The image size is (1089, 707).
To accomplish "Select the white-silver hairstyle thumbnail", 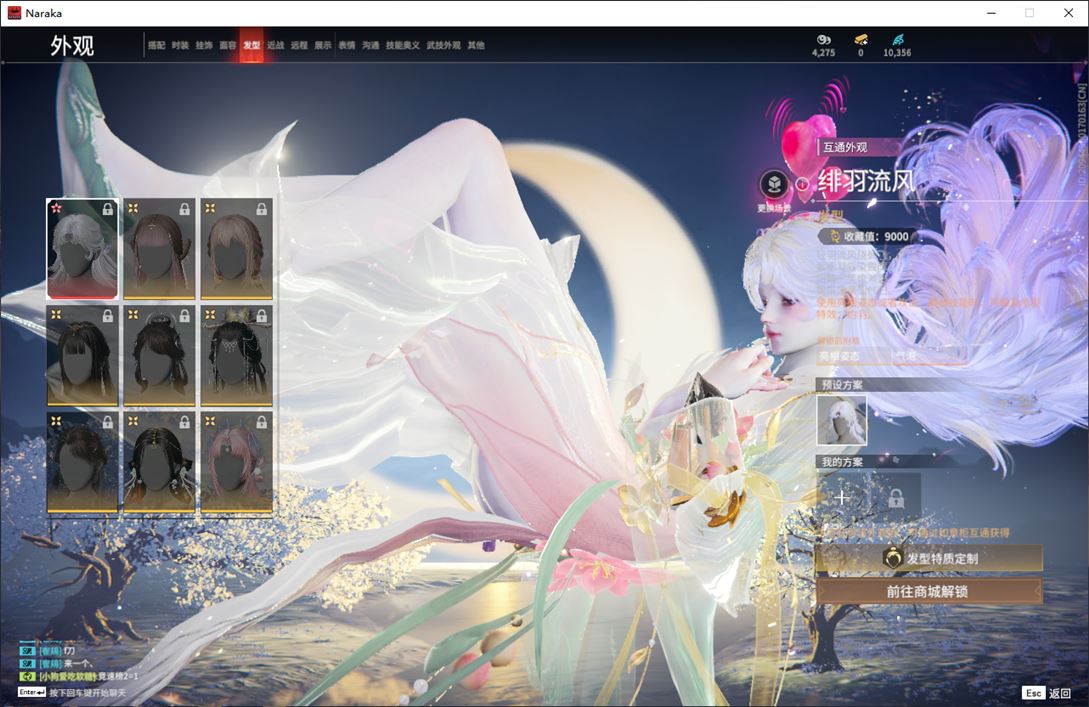I will point(82,249).
